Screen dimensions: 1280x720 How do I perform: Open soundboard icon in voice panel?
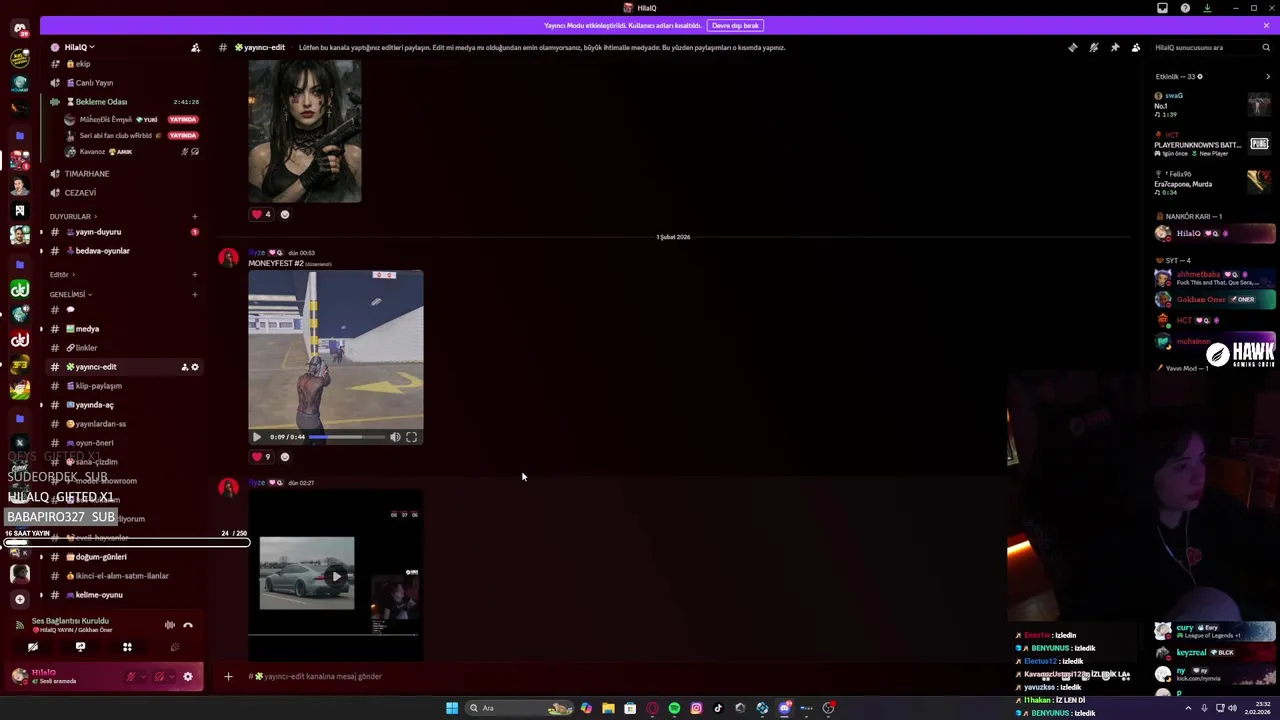pos(174,647)
